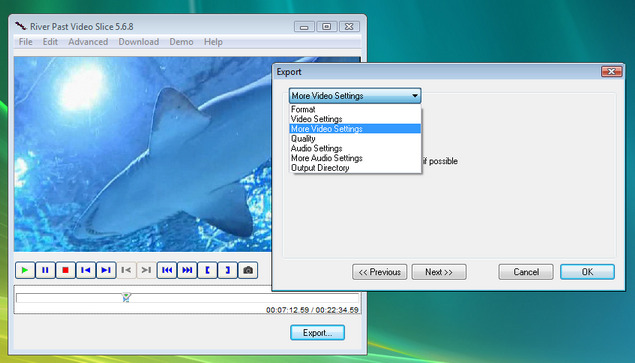Select Video Settings in the dropdown list
The width and height of the screenshot is (635, 363).
point(355,119)
